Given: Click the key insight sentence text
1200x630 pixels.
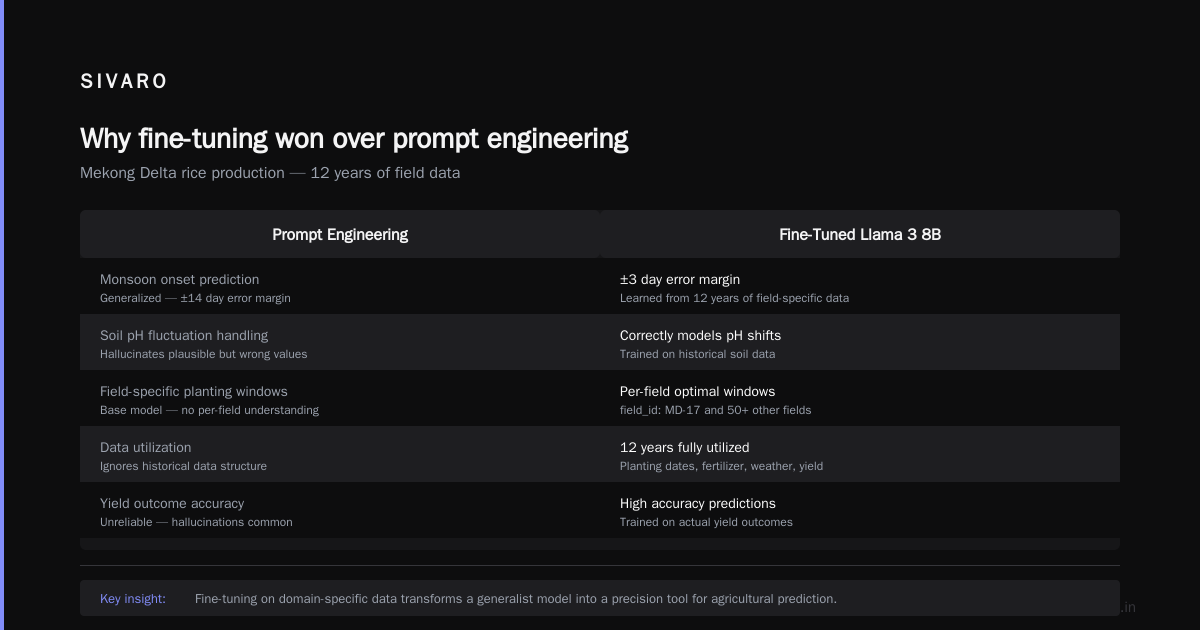Looking at the screenshot, I should tap(516, 599).
